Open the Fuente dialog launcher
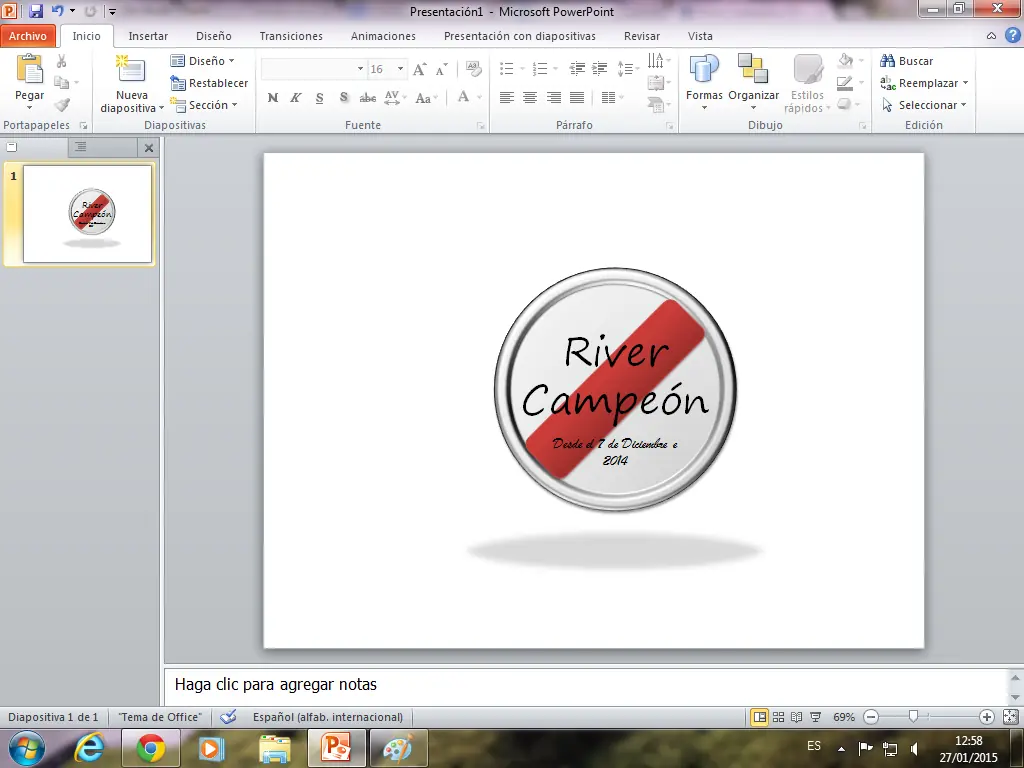Screen dimensions: 1024x768 pos(481,125)
